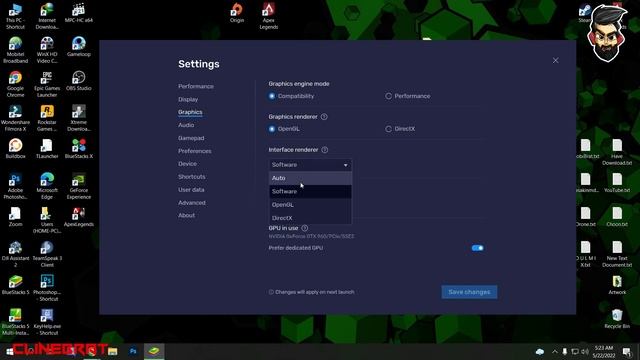Open volume control in system tray

[585, 351]
